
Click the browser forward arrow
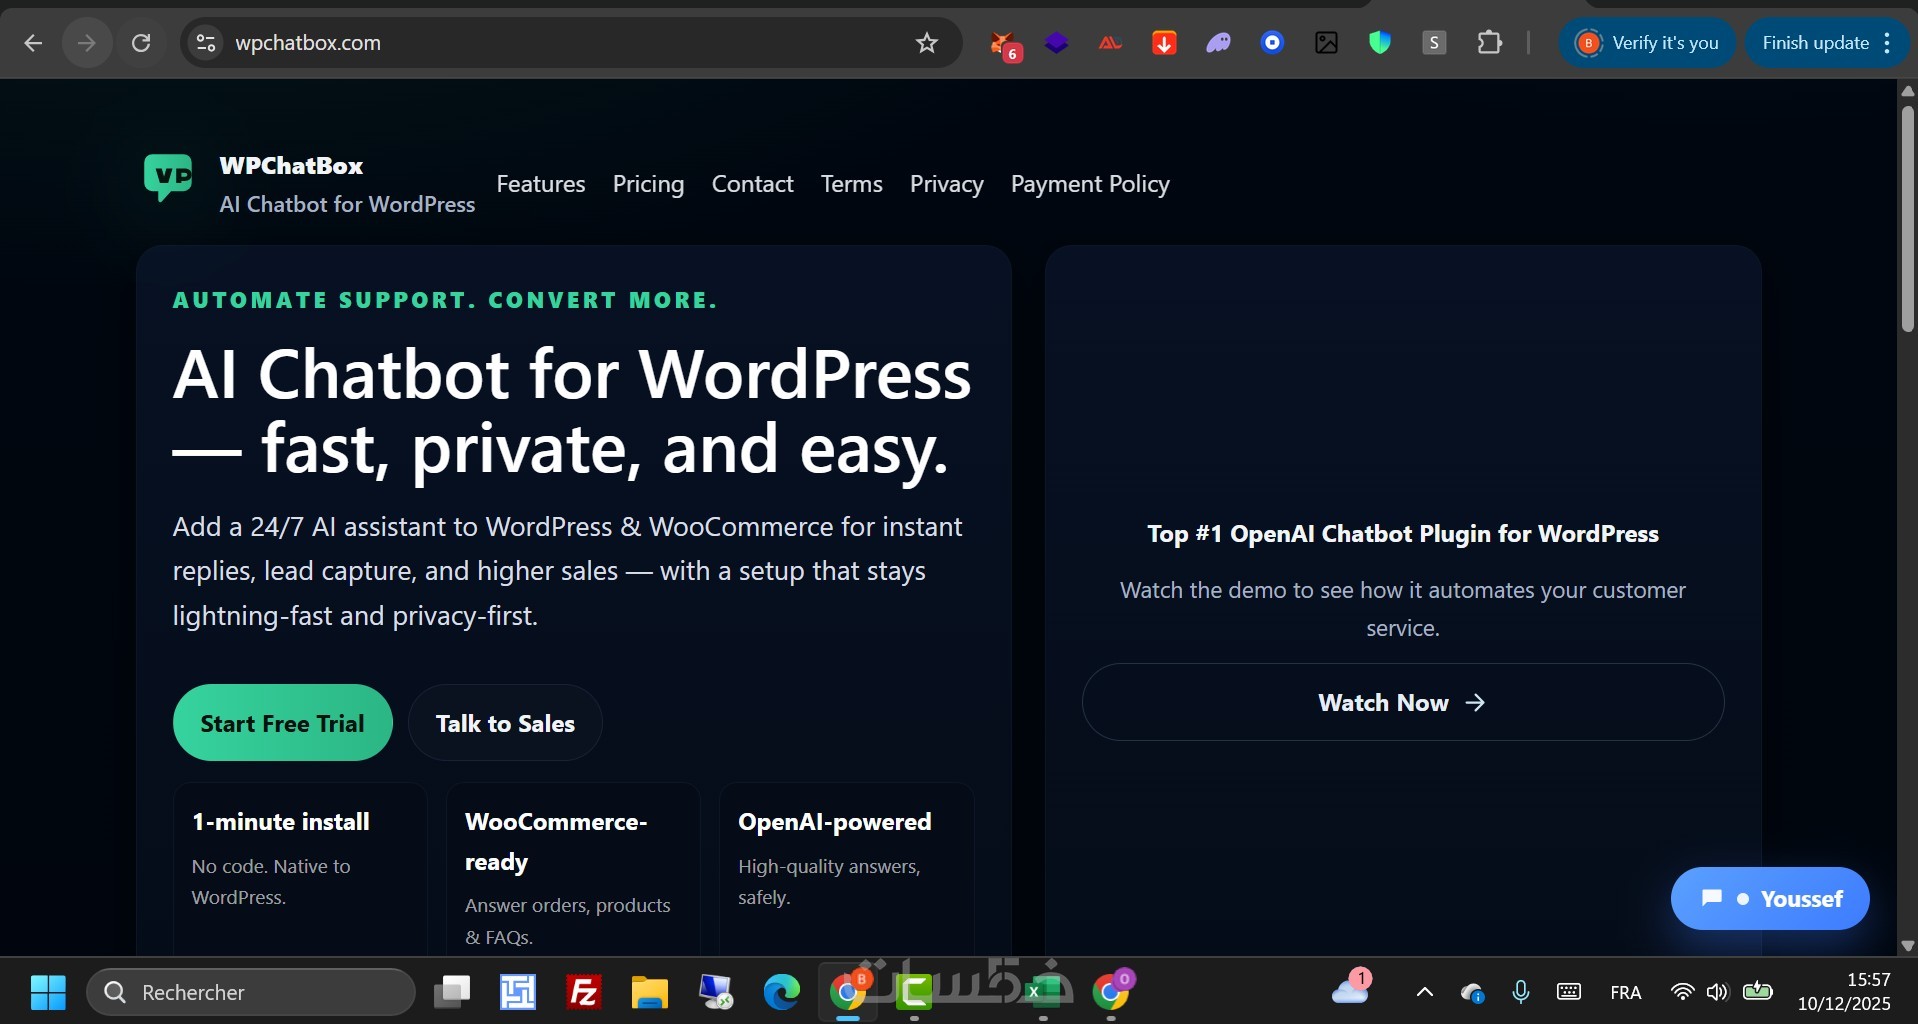tap(87, 43)
